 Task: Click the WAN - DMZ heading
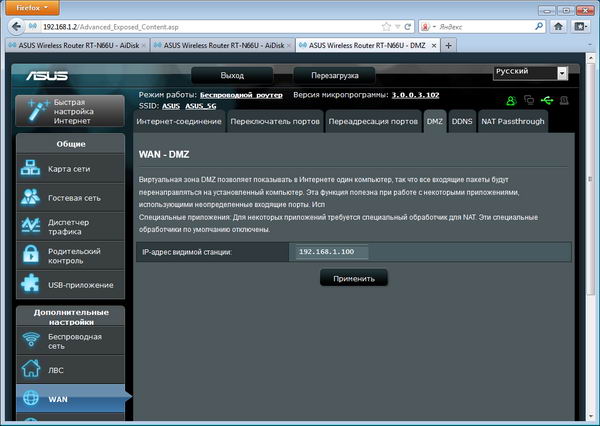(x=164, y=154)
